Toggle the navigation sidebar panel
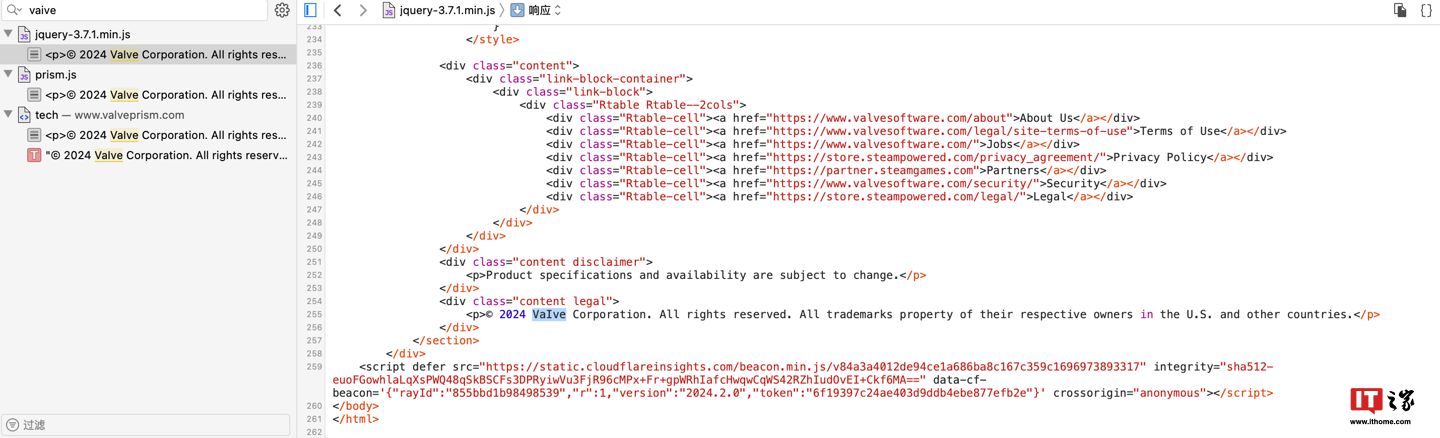1440x438 pixels. tap(310, 10)
